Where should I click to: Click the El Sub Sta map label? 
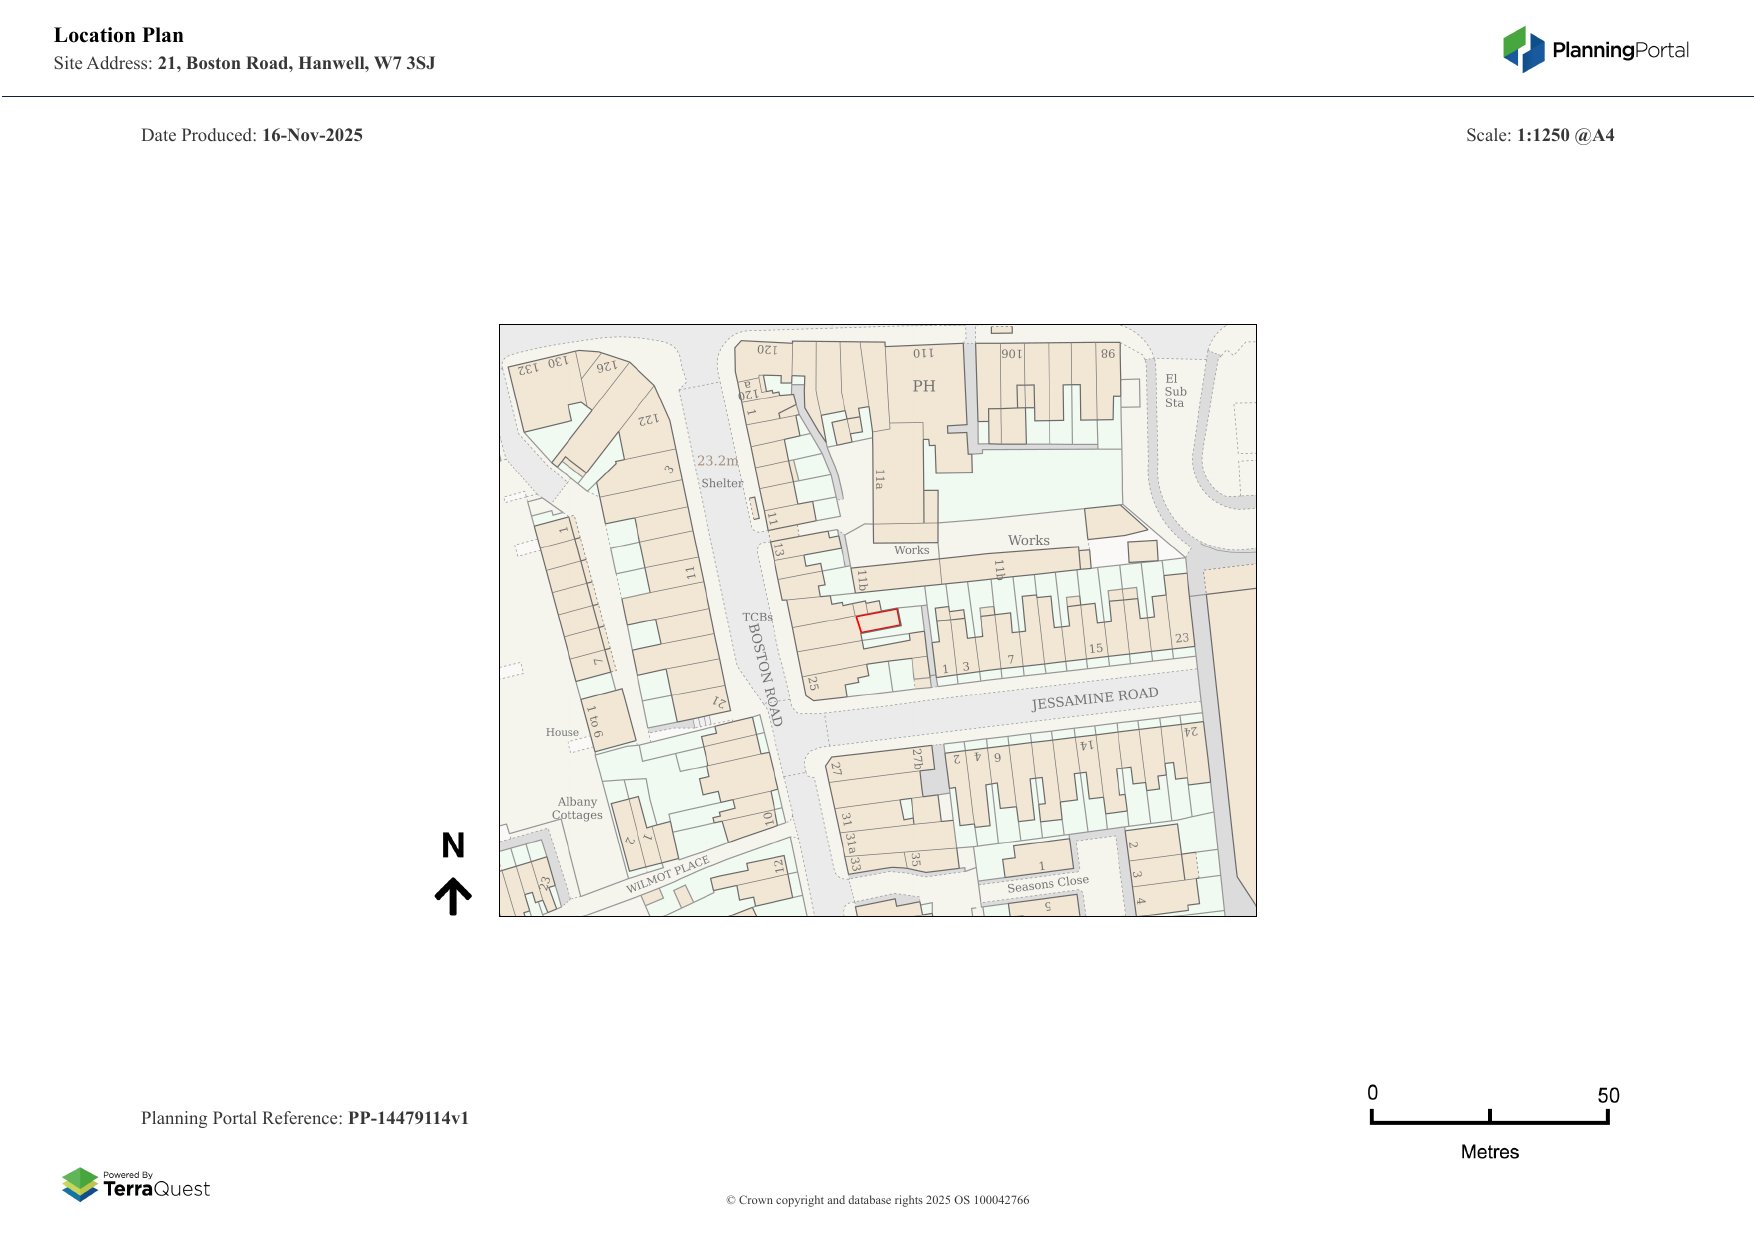click(1175, 391)
